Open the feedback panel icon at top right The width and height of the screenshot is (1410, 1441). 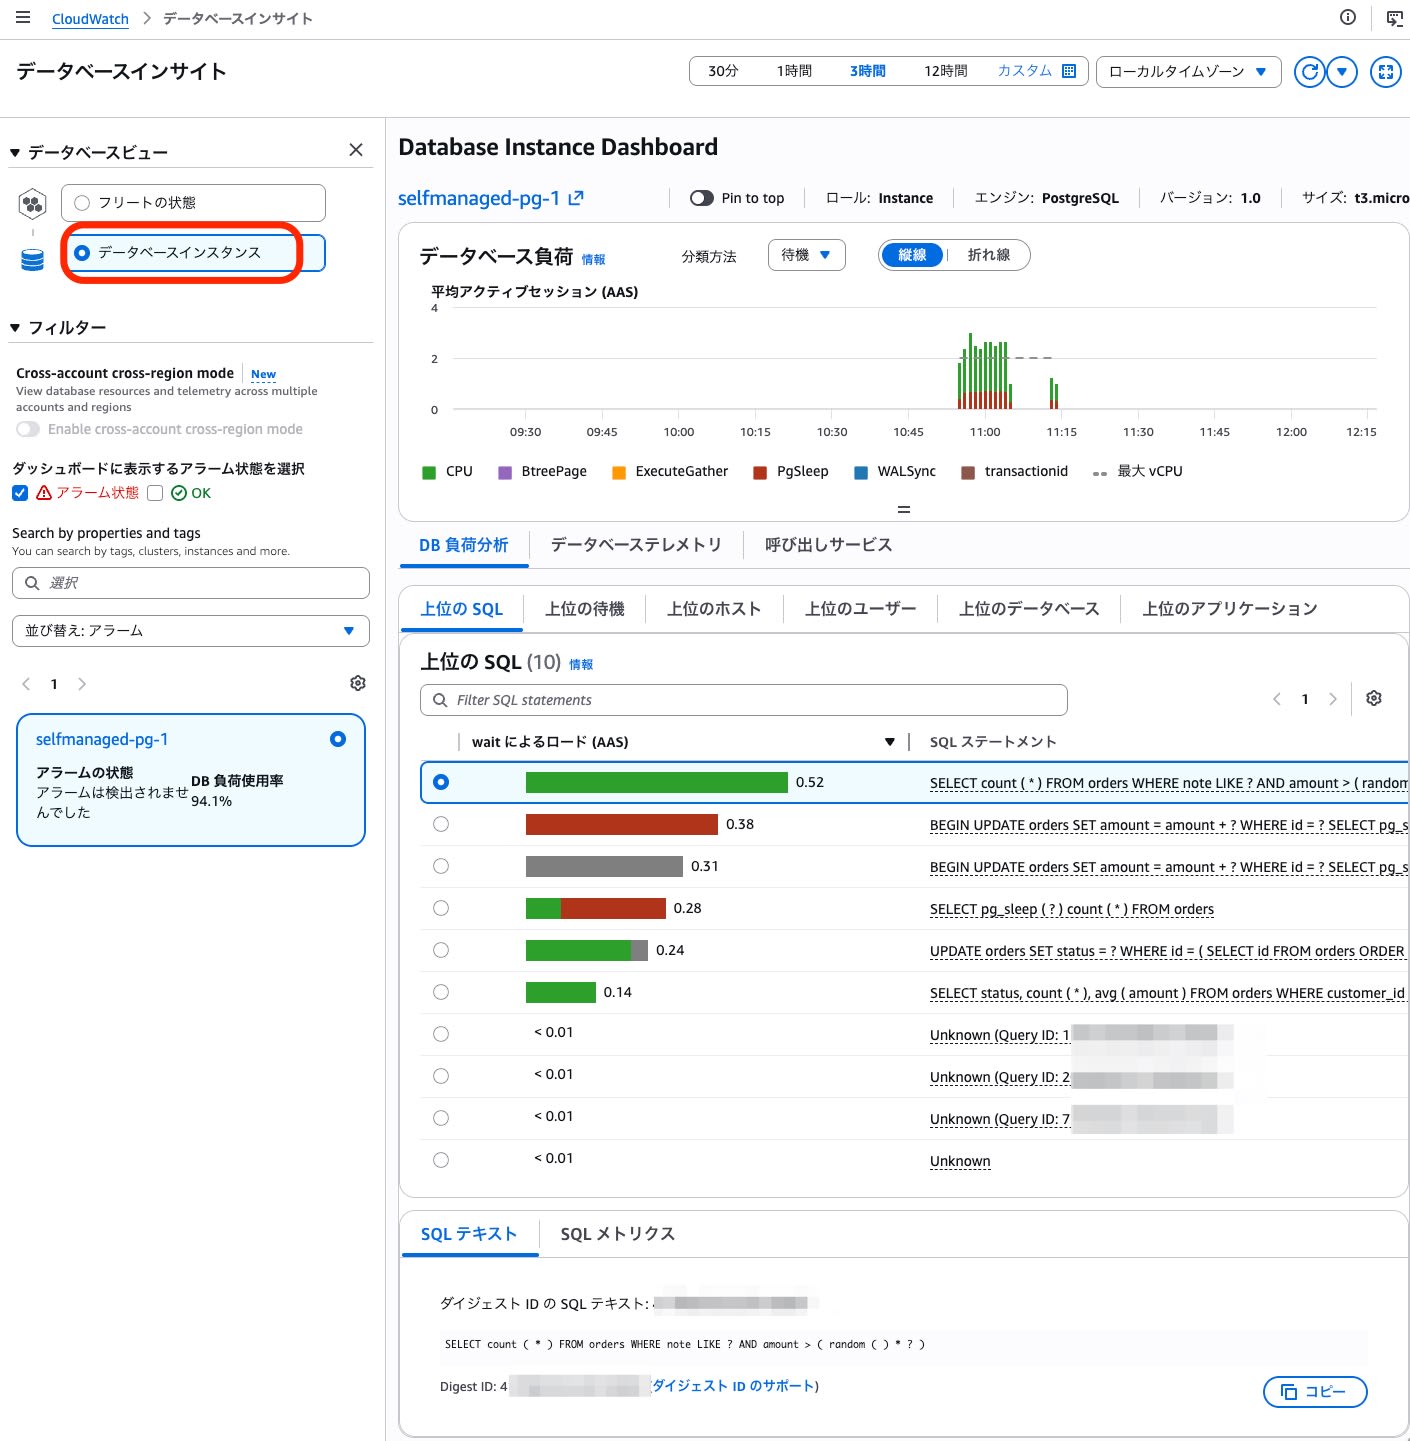pos(1395,18)
